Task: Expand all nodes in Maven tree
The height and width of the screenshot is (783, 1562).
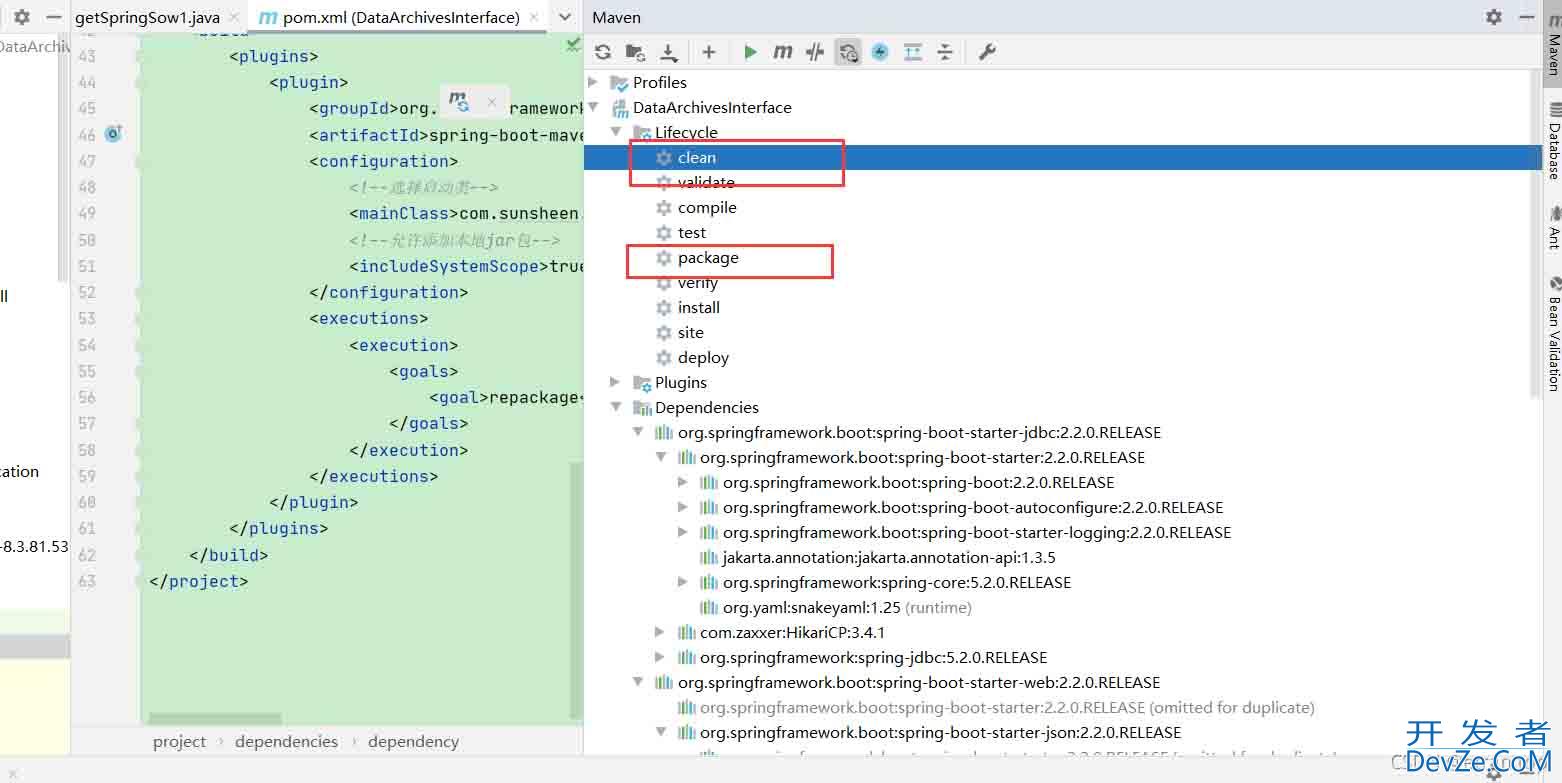Action: coord(913,52)
